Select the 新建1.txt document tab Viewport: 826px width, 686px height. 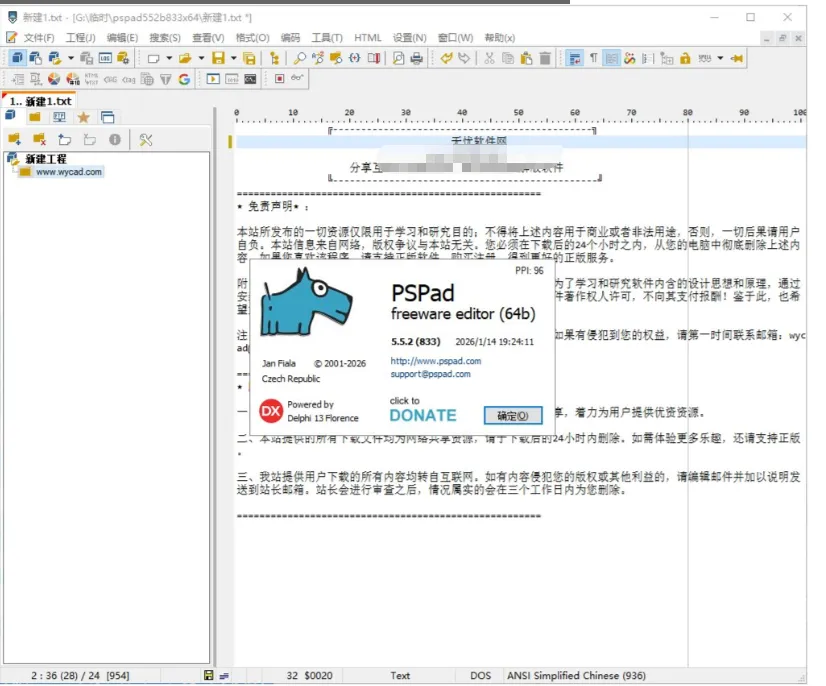tap(40, 101)
